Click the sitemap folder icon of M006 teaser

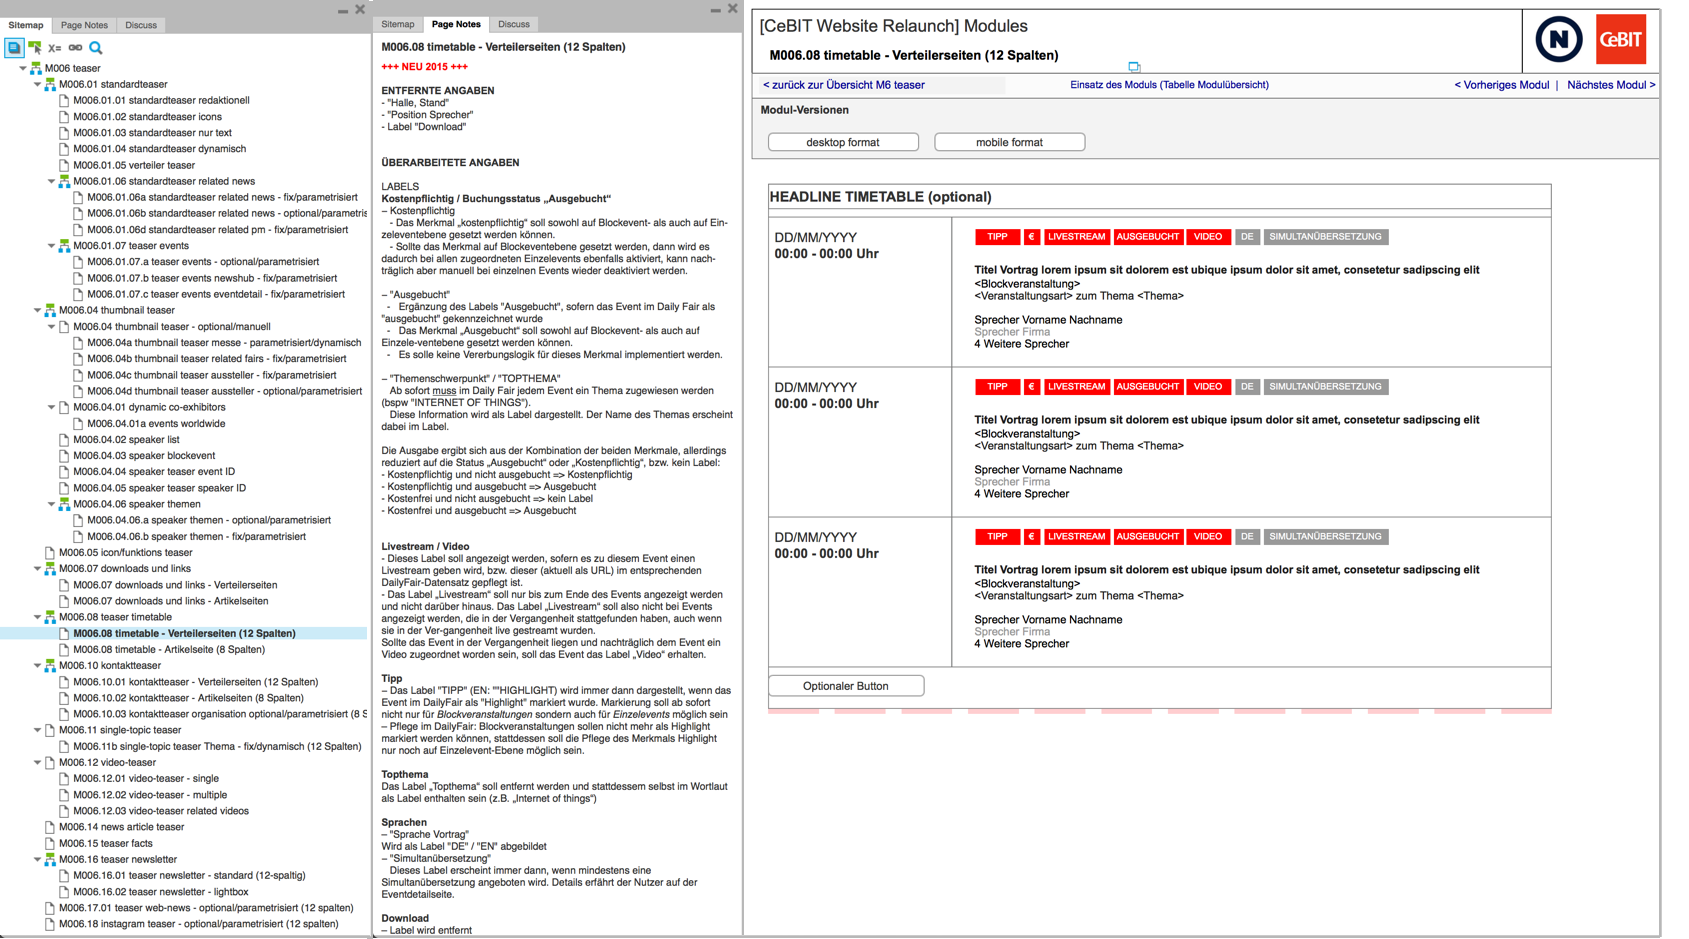click(x=36, y=68)
